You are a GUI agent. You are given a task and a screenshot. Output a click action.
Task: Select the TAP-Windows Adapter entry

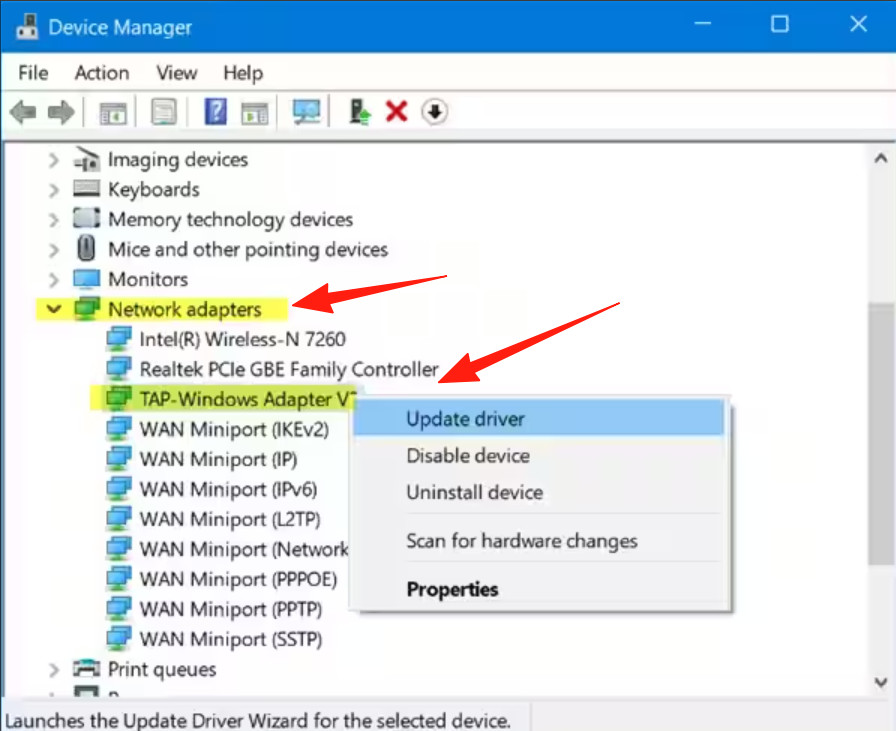point(247,399)
